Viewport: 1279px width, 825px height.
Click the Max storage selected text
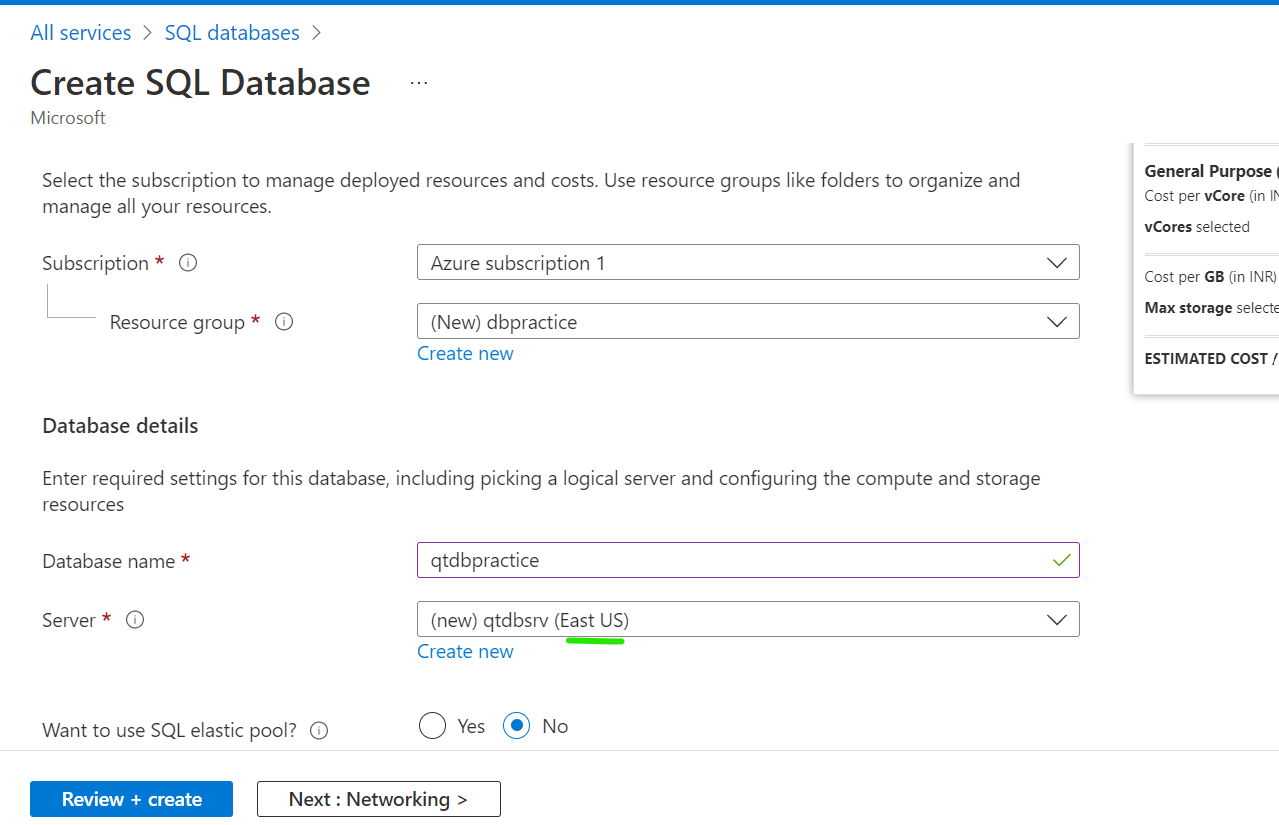(1211, 308)
